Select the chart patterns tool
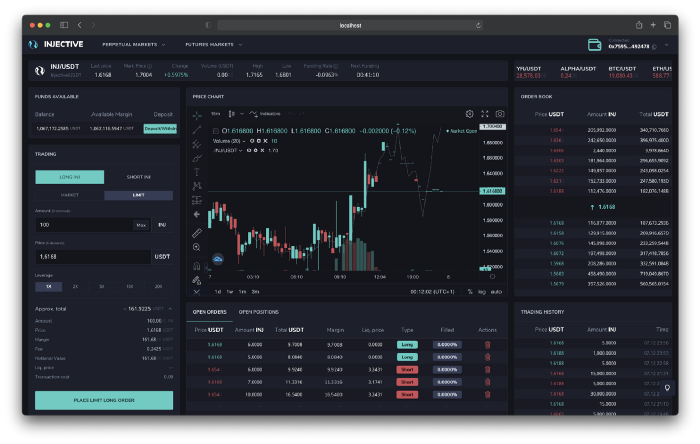700x444 pixels. [x=196, y=186]
